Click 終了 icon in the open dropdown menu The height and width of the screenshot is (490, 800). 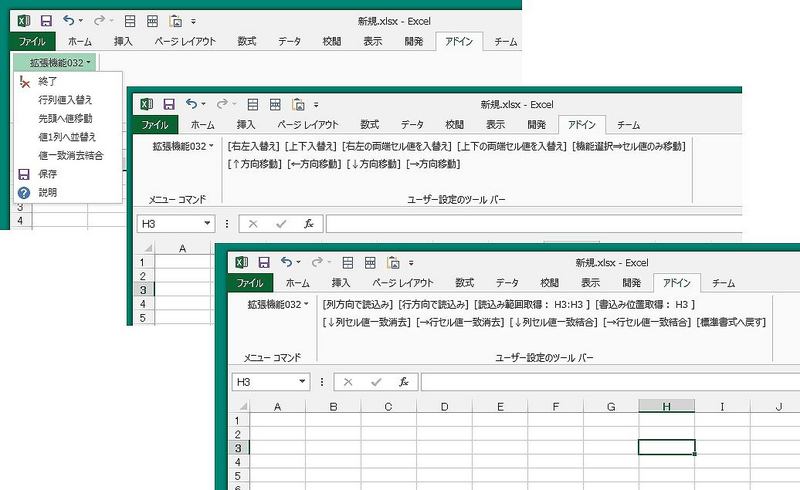pos(24,81)
